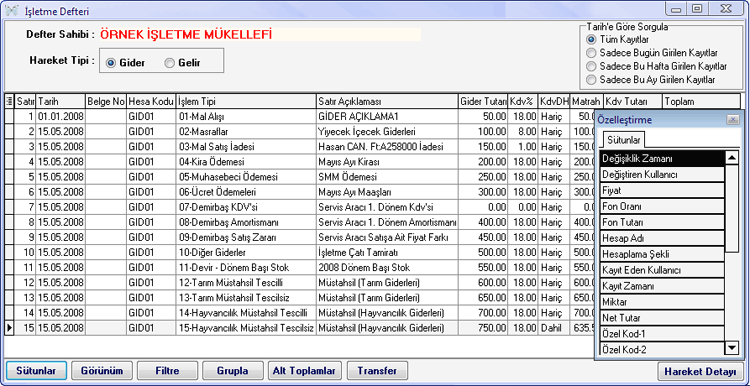
Task: Click scroll up arrow in column list
Action: click(732, 158)
